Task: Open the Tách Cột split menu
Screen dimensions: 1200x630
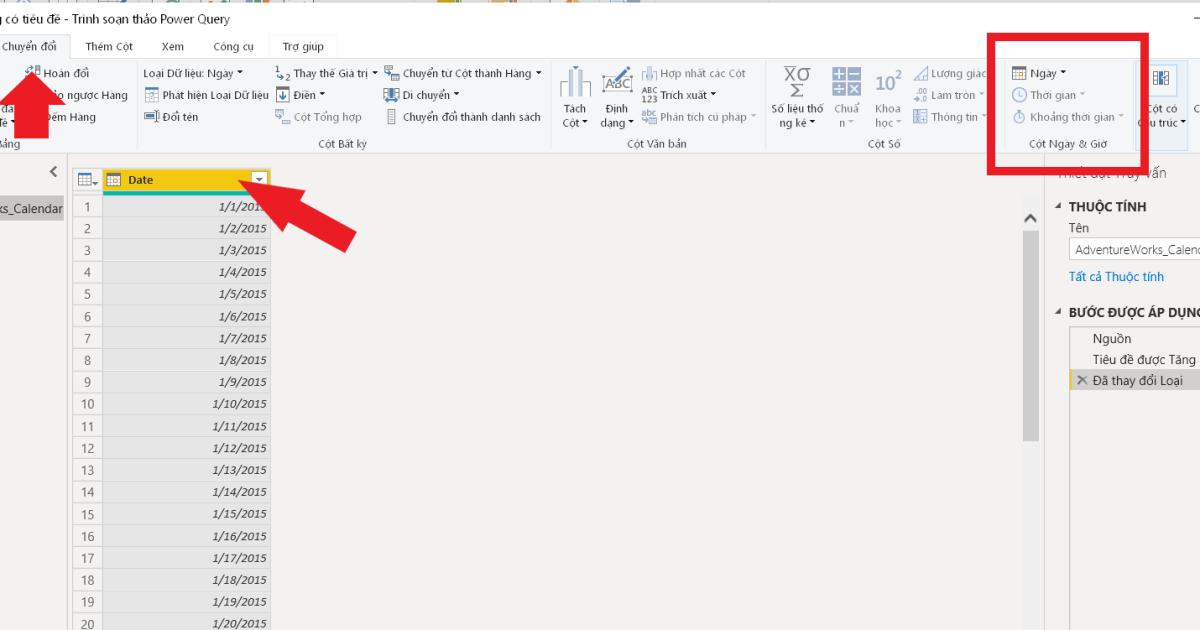Action: click(575, 97)
